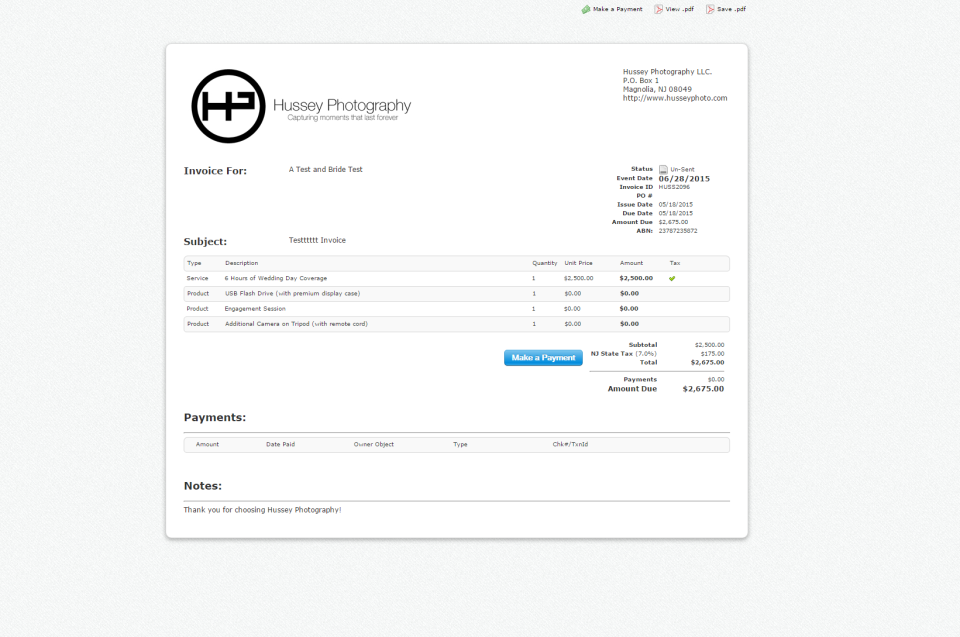This screenshot has height=637, width=960.
Task: Click the event date 06/28/2015
Action: click(x=684, y=179)
